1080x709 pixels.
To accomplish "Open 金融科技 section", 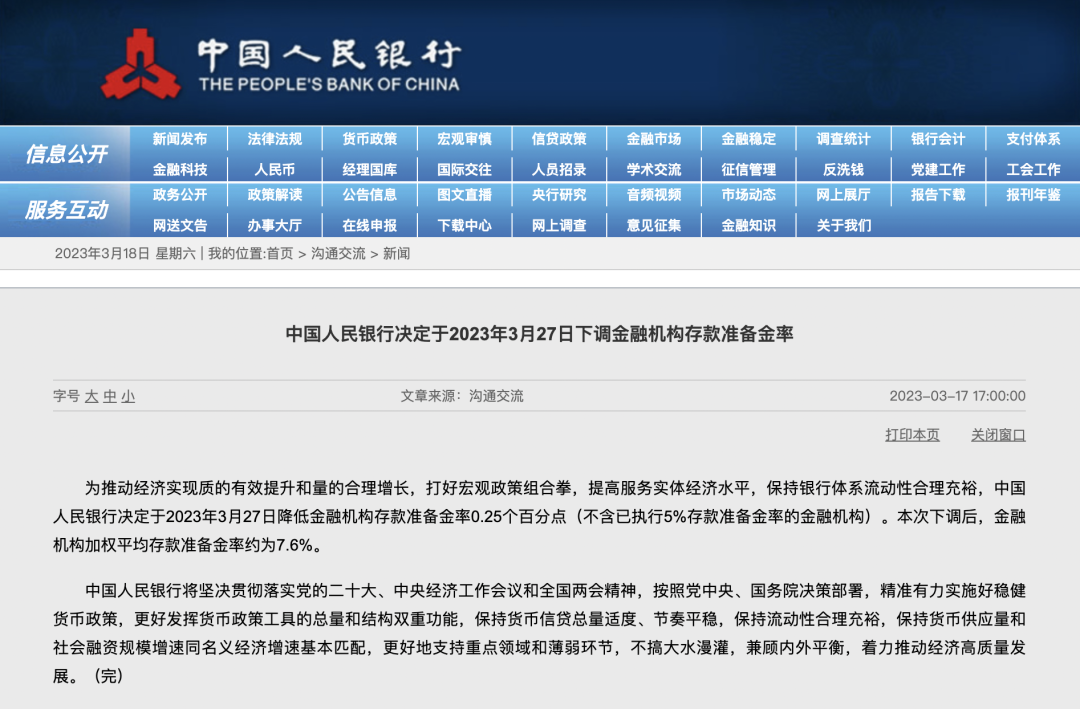I will (x=180, y=169).
